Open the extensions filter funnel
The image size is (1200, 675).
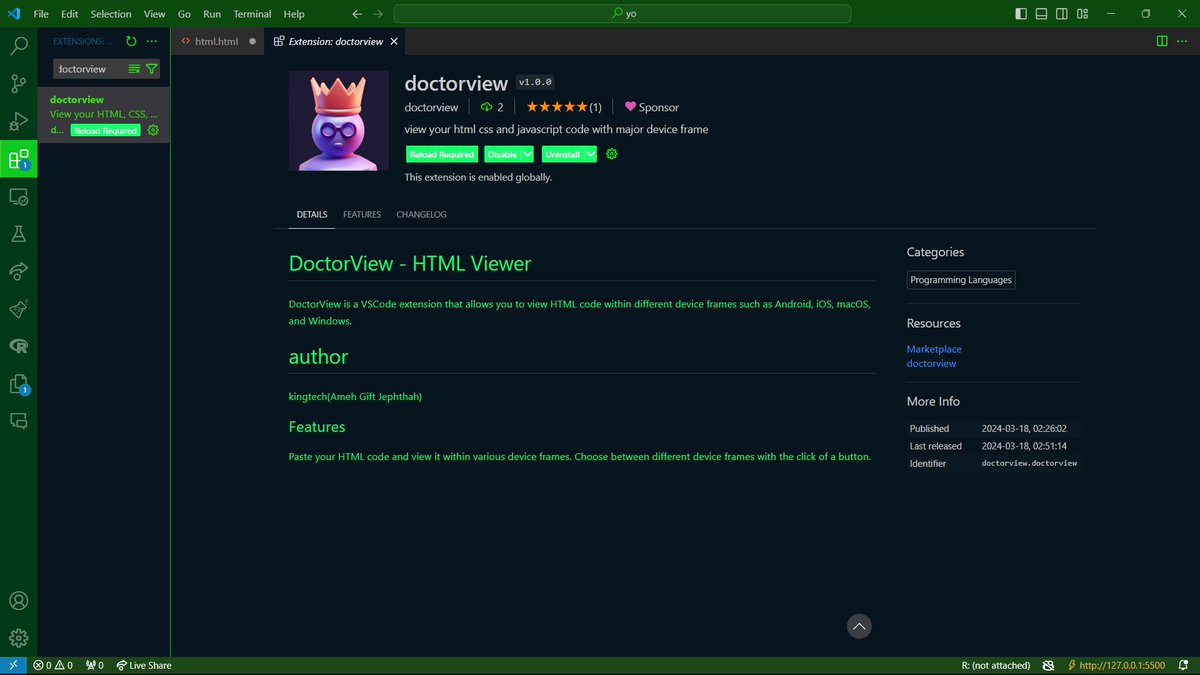click(151, 69)
